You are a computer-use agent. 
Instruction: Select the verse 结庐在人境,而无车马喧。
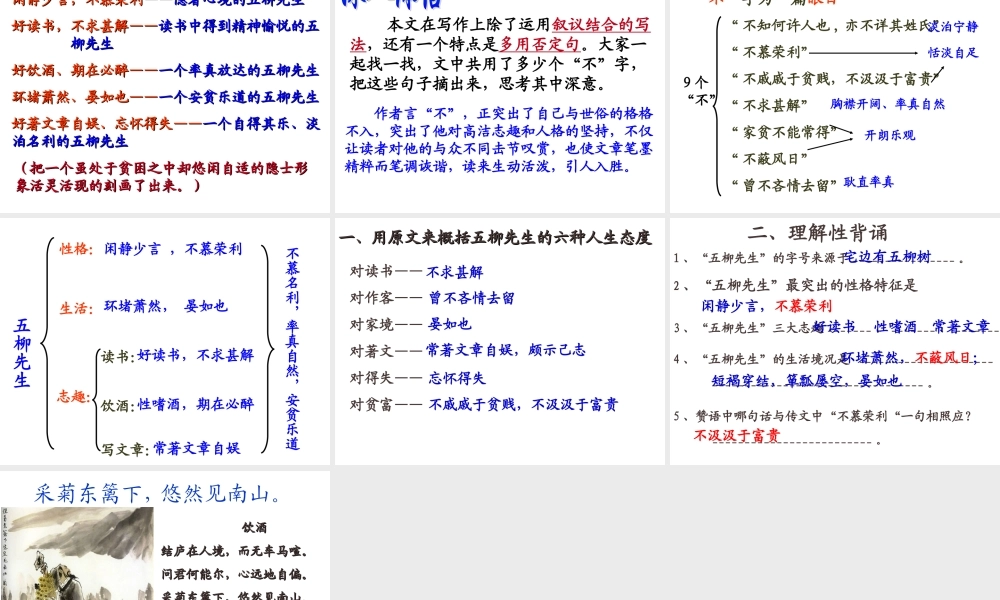tap(235, 551)
